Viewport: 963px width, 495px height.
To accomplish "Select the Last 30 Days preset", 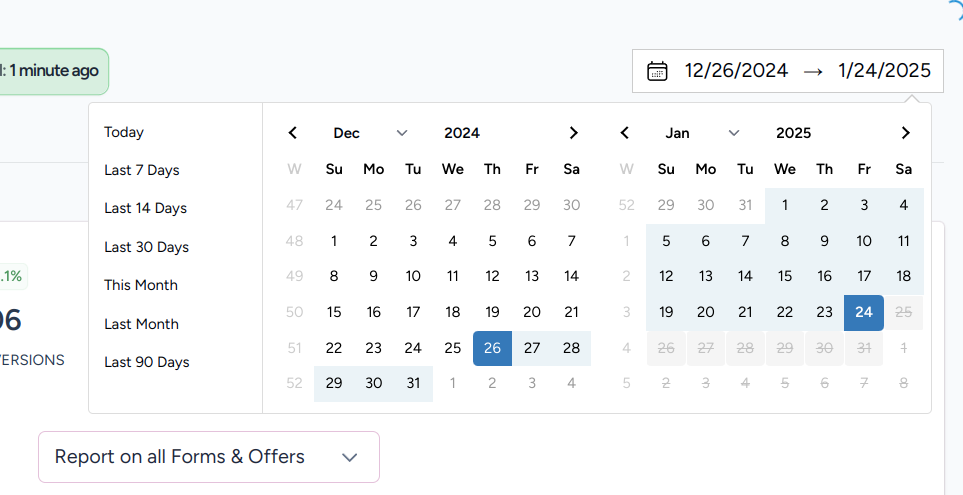I will [x=146, y=247].
